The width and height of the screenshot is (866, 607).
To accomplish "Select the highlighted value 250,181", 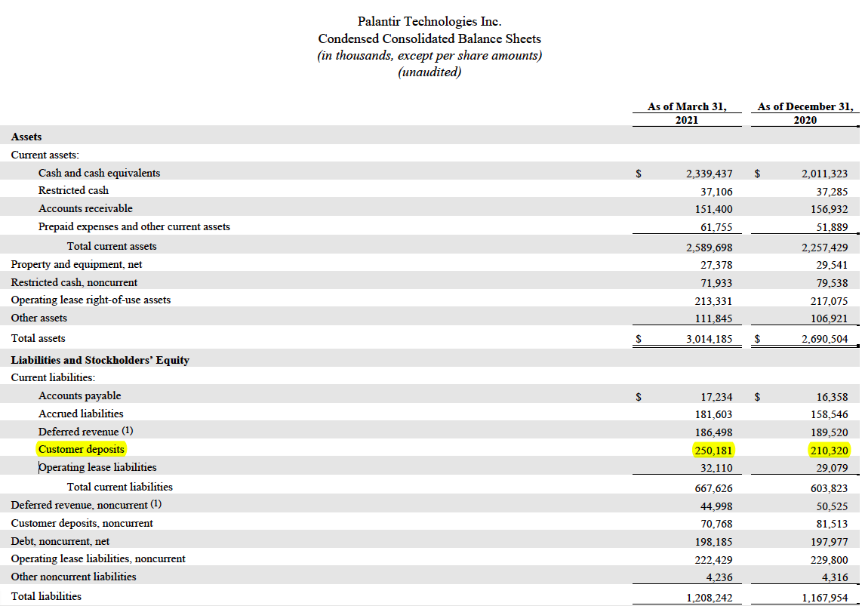I will tap(714, 450).
